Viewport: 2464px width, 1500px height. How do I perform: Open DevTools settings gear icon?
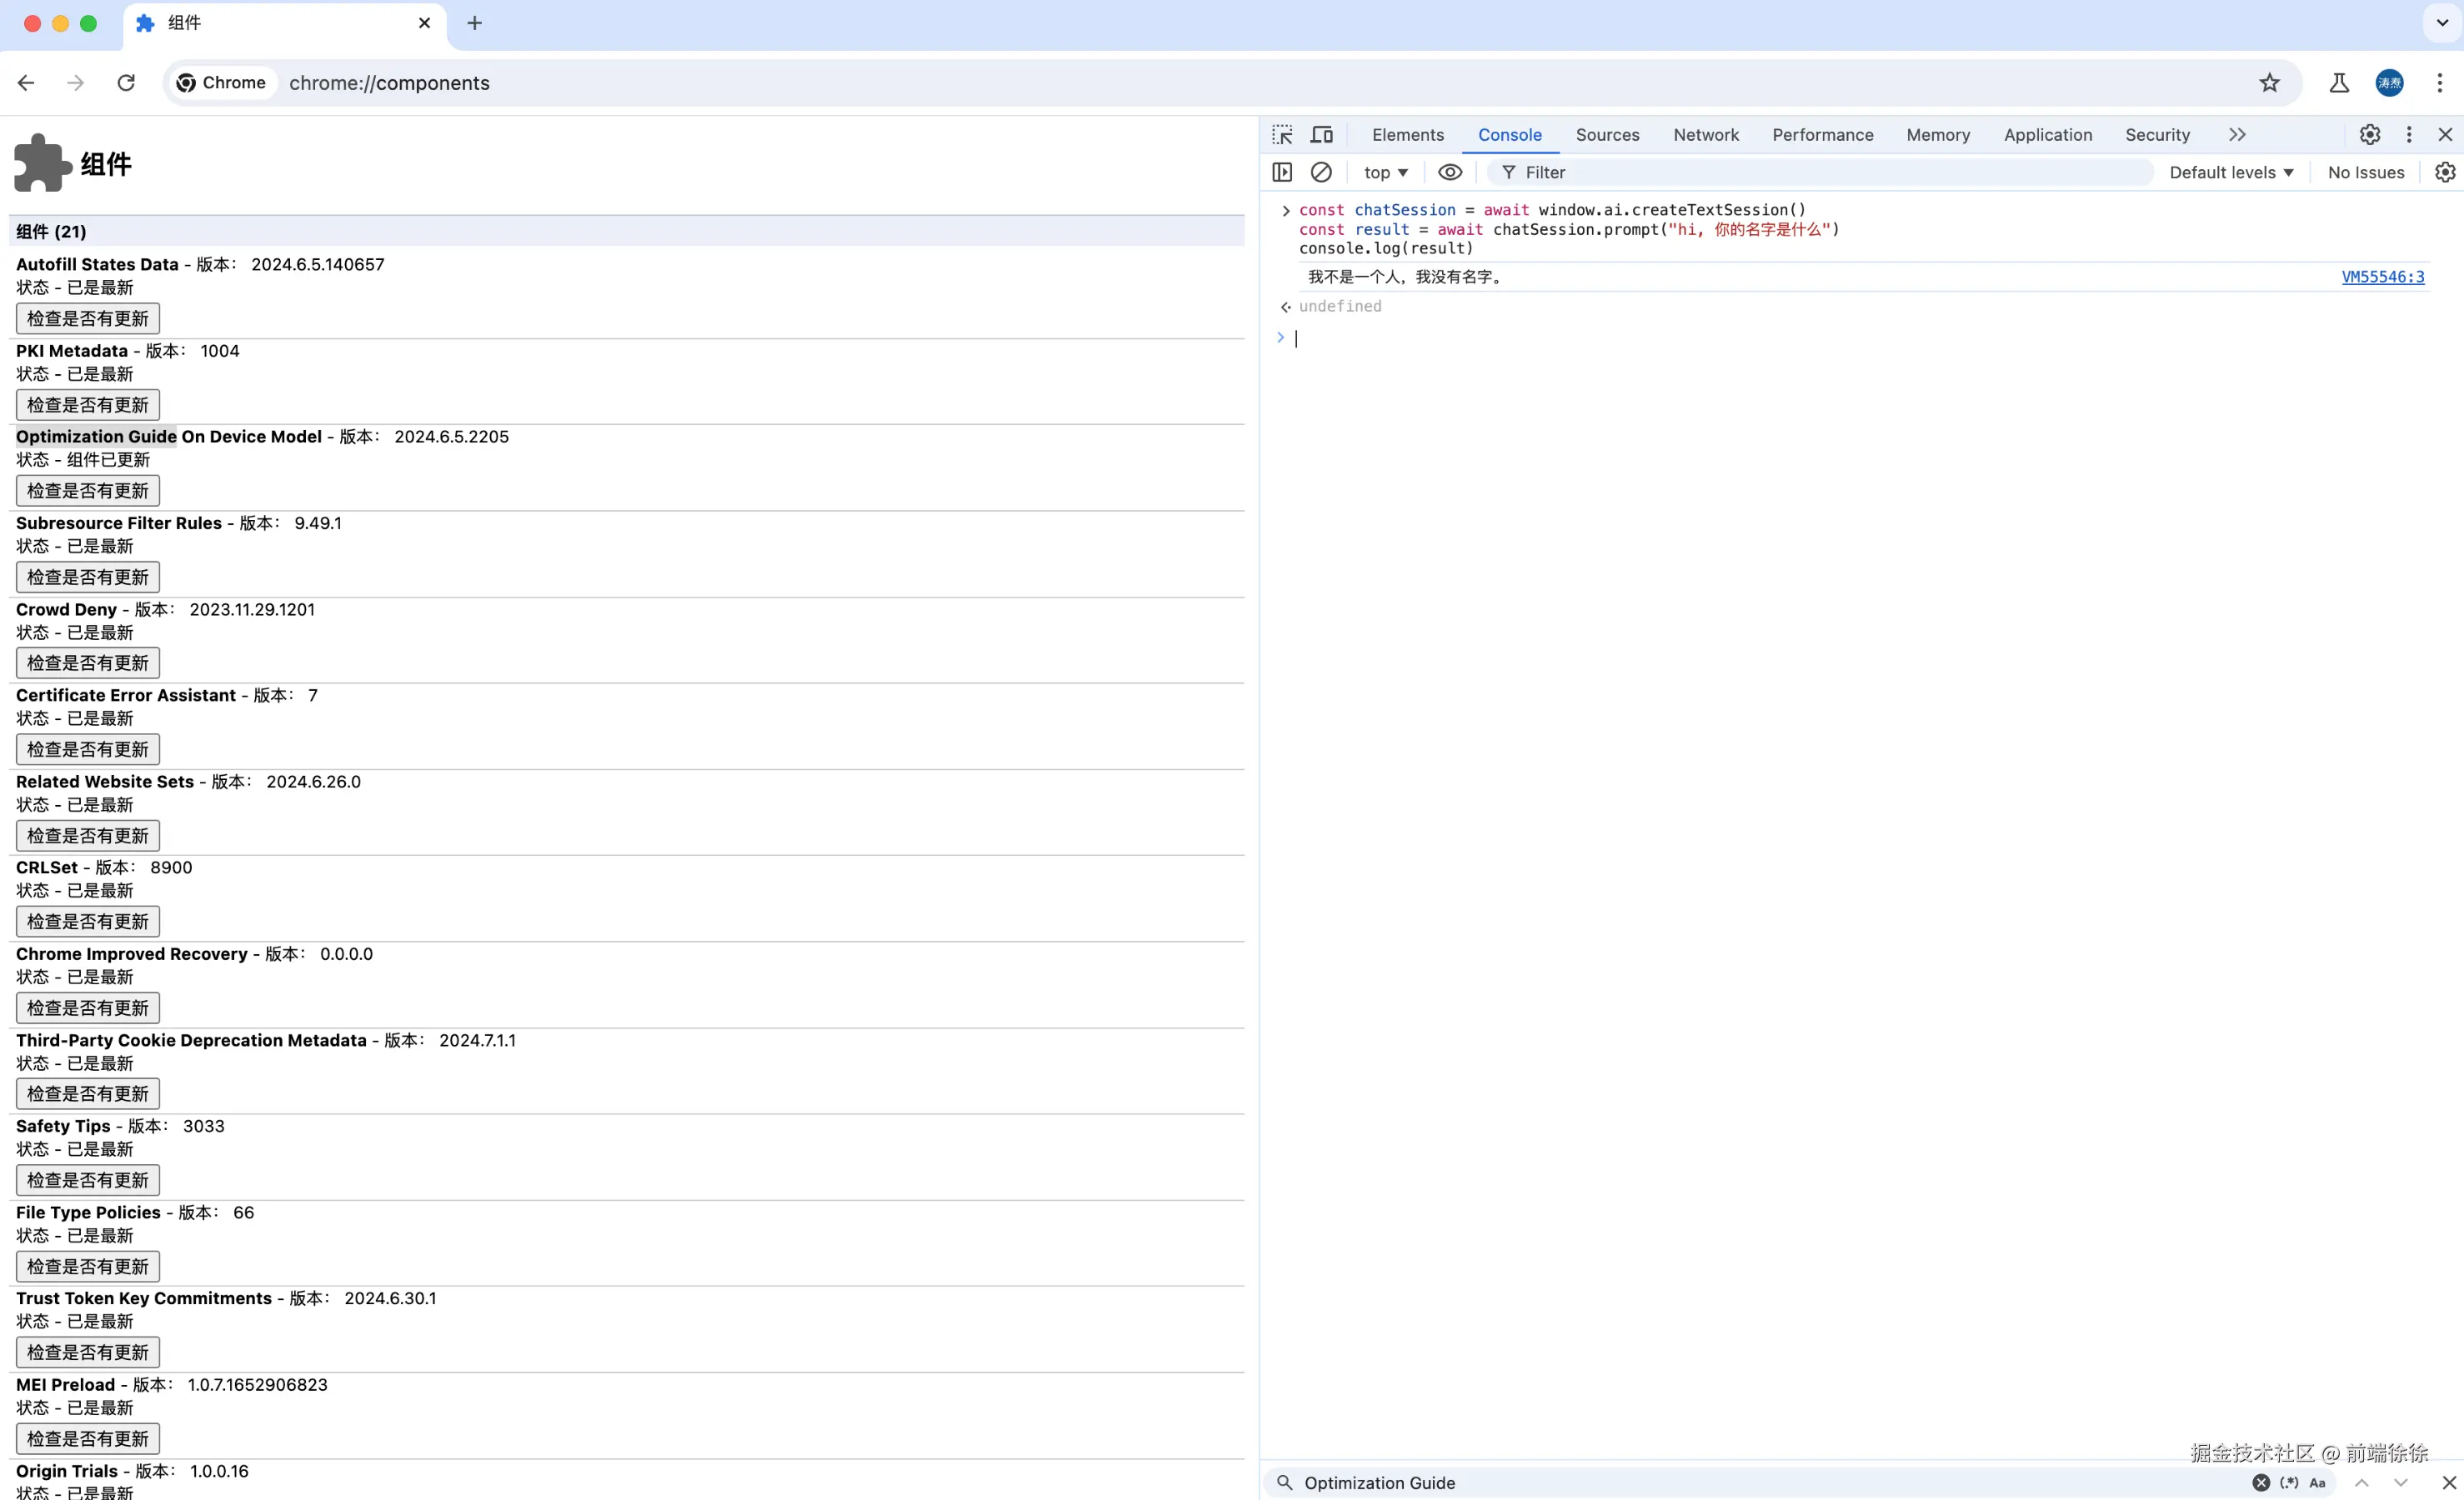tap(2369, 135)
